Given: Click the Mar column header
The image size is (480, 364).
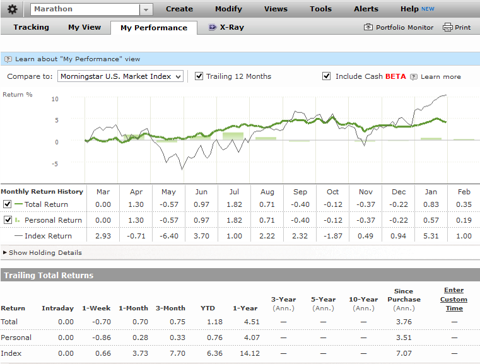Looking at the screenshot, I should click(103, 192).
